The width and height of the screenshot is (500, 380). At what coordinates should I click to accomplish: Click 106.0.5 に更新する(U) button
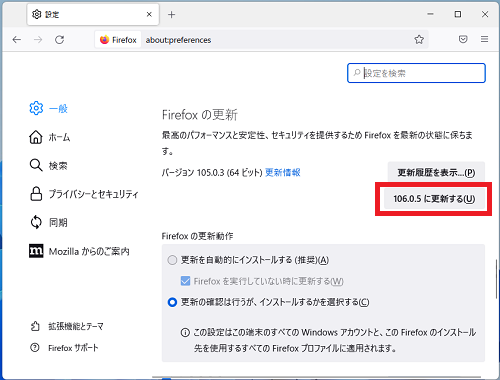(434, 199)
